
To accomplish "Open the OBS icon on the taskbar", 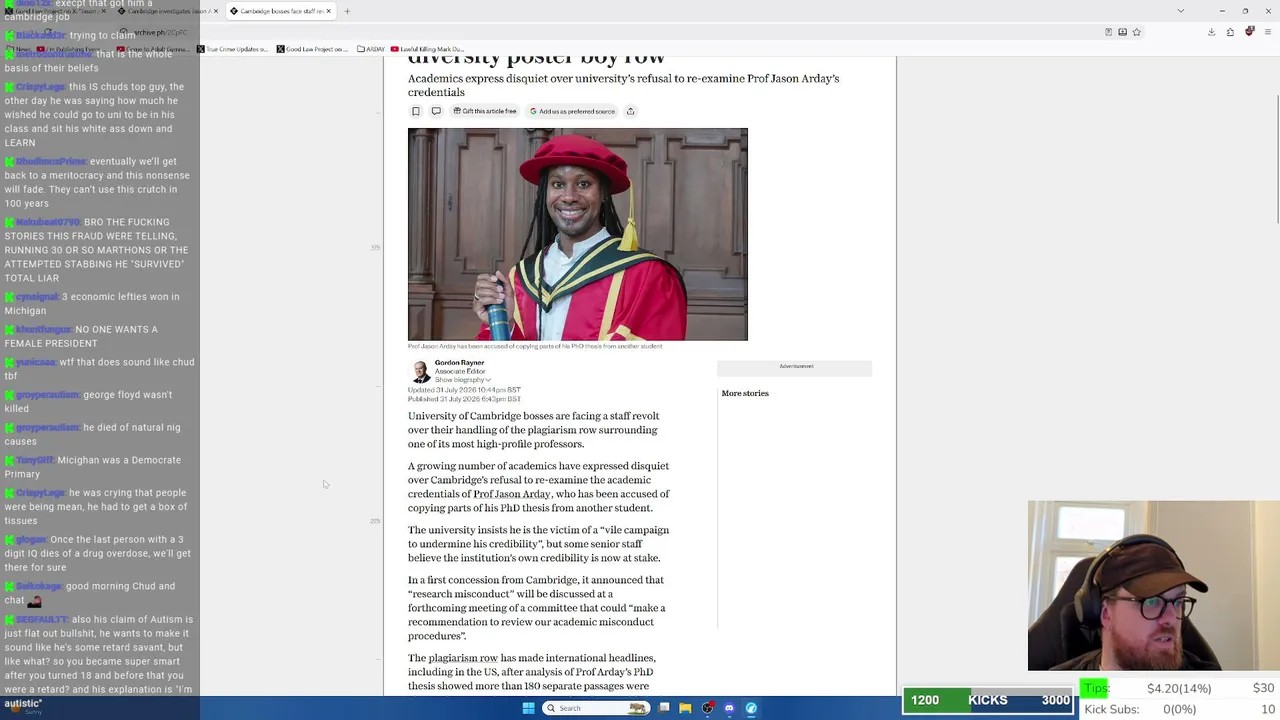I will pos(708,708).
